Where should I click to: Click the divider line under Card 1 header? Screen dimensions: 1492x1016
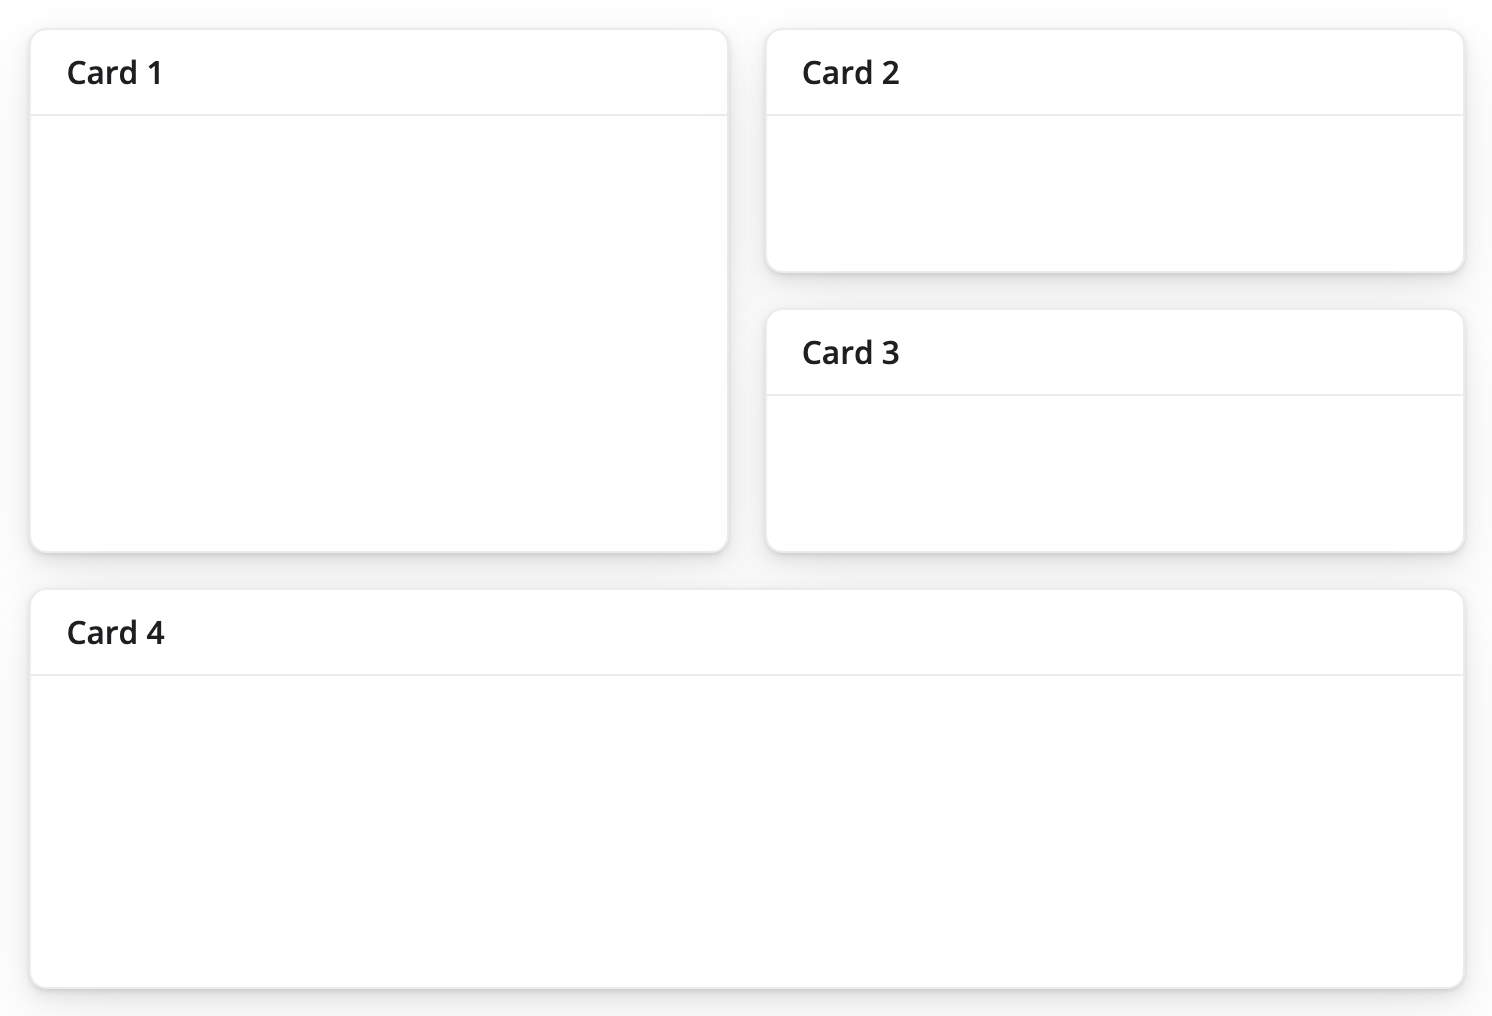click(378, 113)
